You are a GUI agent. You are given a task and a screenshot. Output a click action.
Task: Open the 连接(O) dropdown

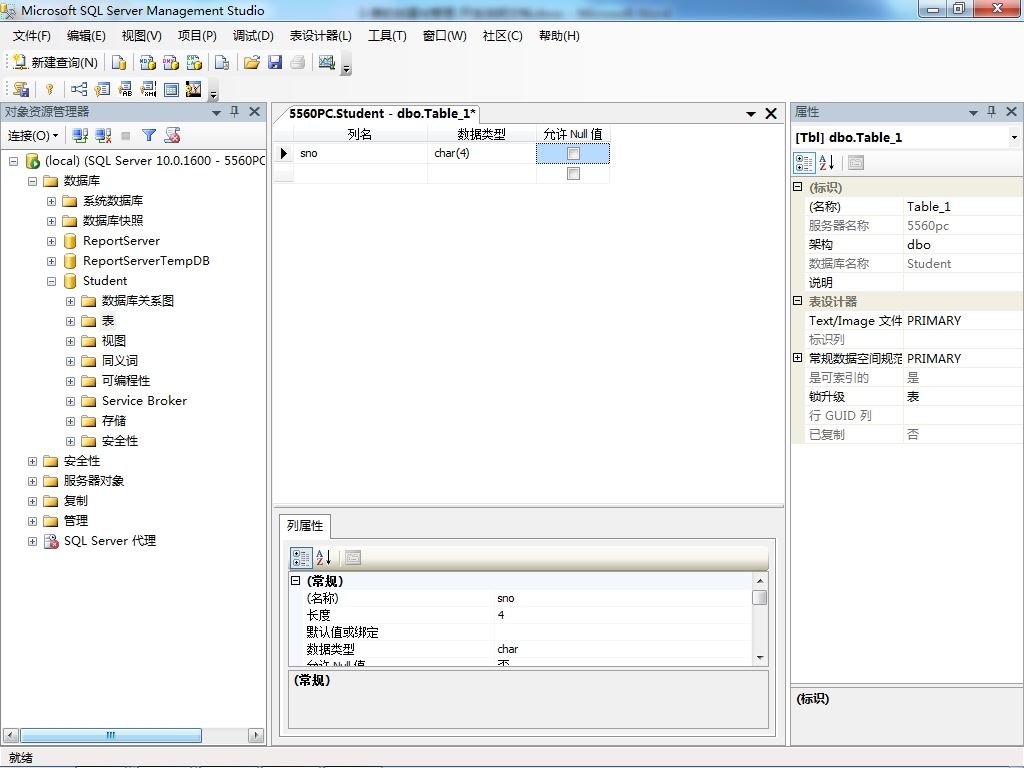click(33, 136)
